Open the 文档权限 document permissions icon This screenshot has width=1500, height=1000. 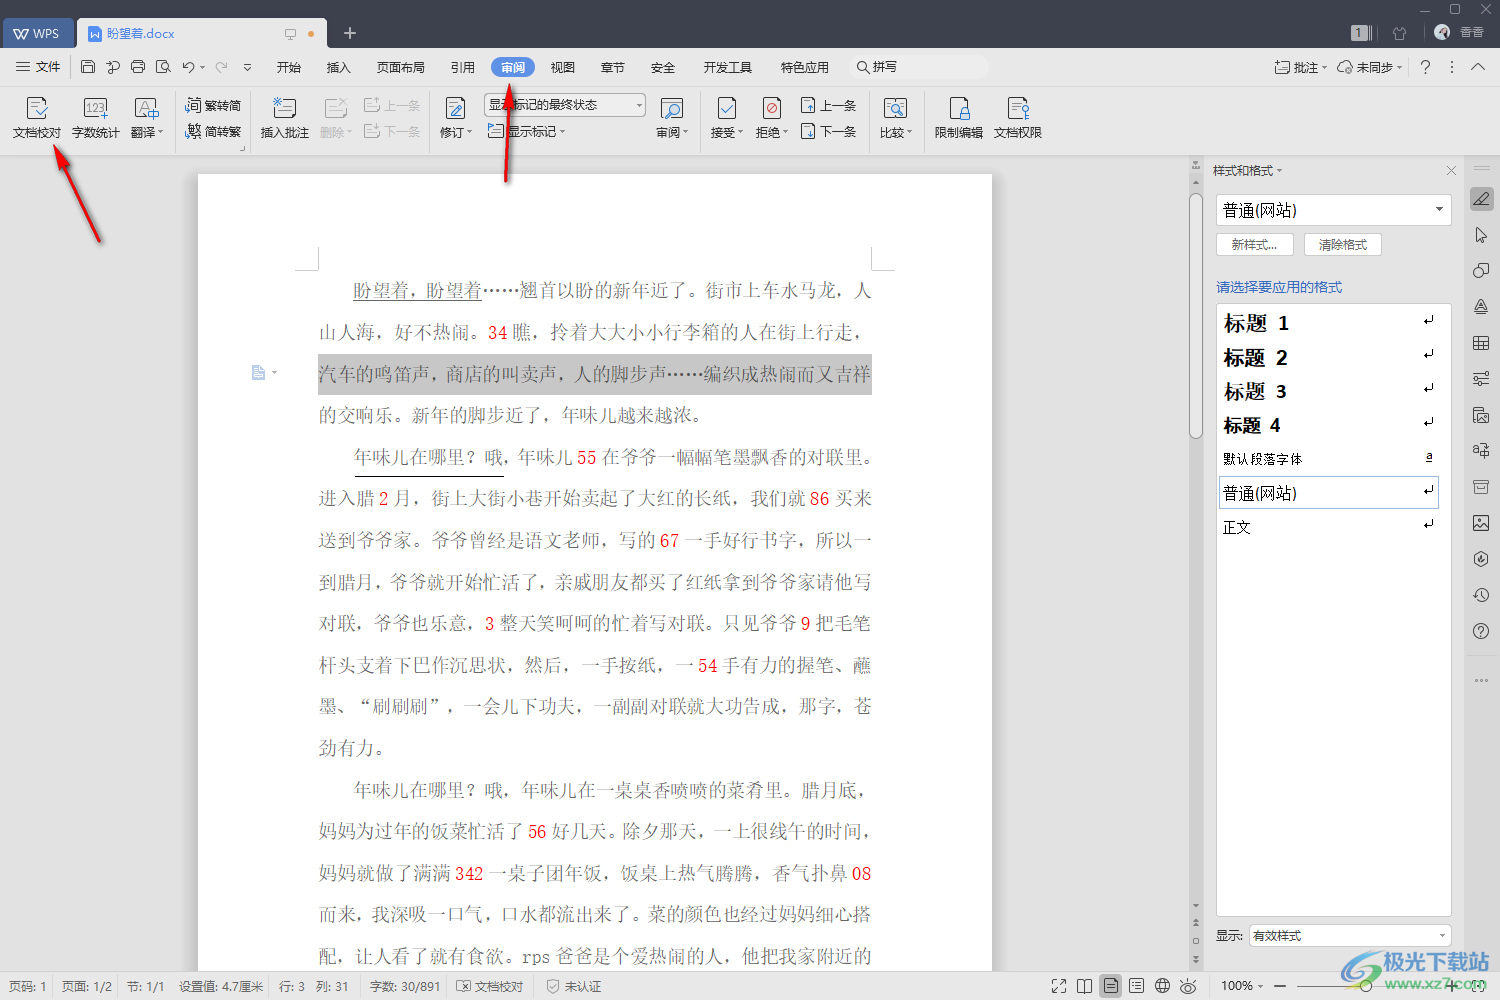tap(1017, 117)
